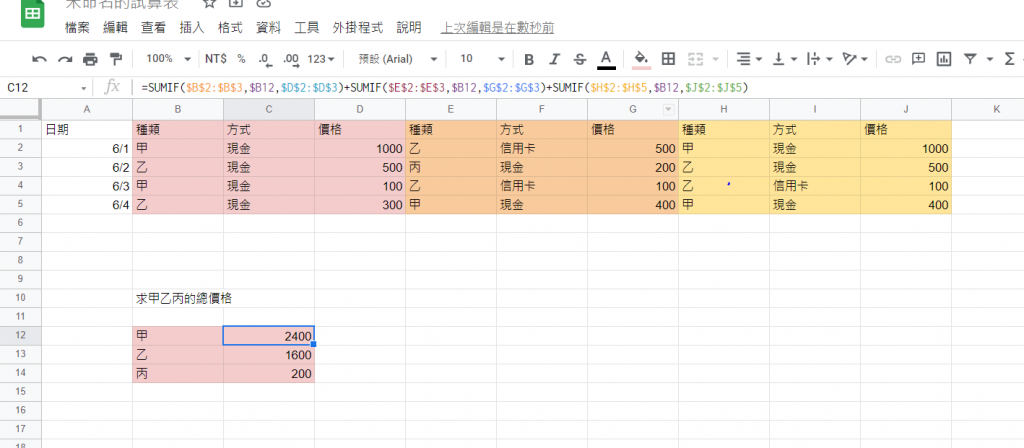Open the 編輯 menu
Screen dimensions: 1024x448
(115, 28)
